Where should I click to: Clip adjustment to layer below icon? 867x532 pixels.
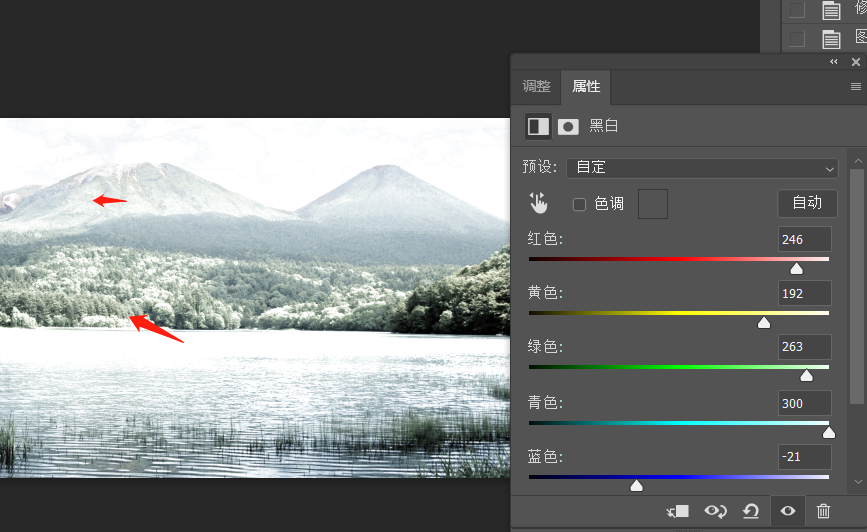click(x=677, y=511)
